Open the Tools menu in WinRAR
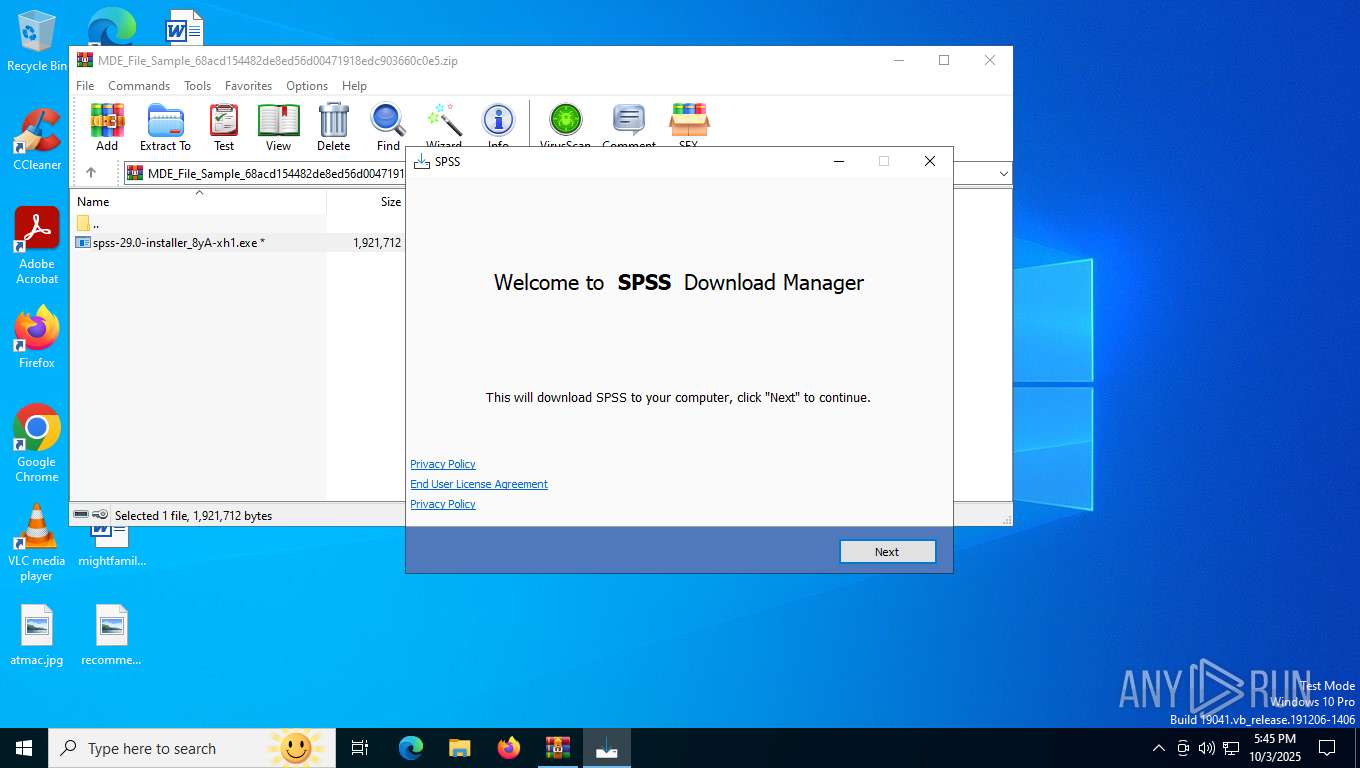The width and height of the screenshot is (1360, 768). tap(197, 86)
